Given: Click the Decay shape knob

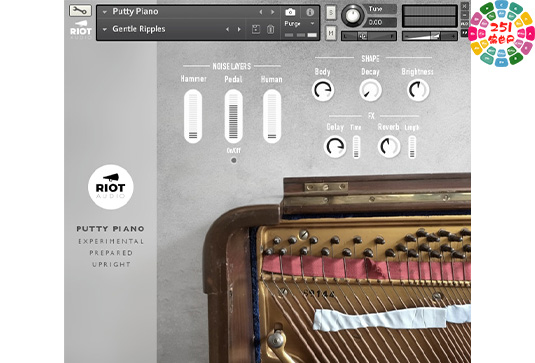Looking at the screenshot, I should (x=370, y=90).
